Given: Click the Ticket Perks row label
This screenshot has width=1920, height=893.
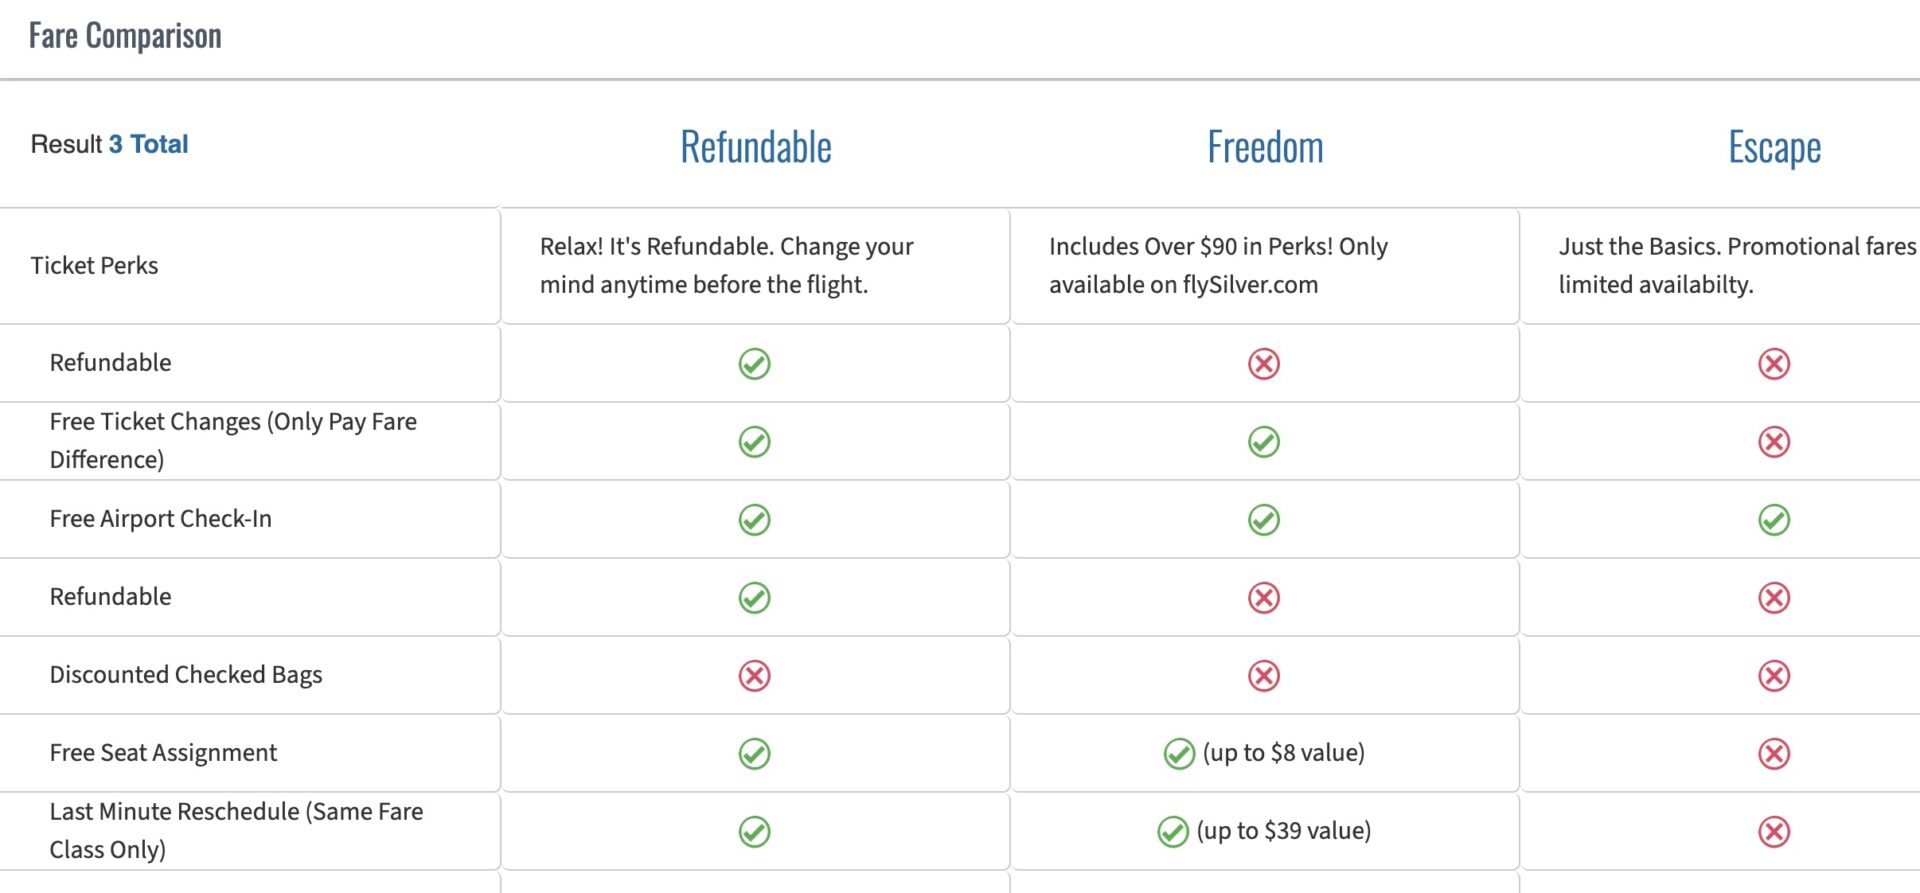Looking at the screenshot, I should pos(94,266).
